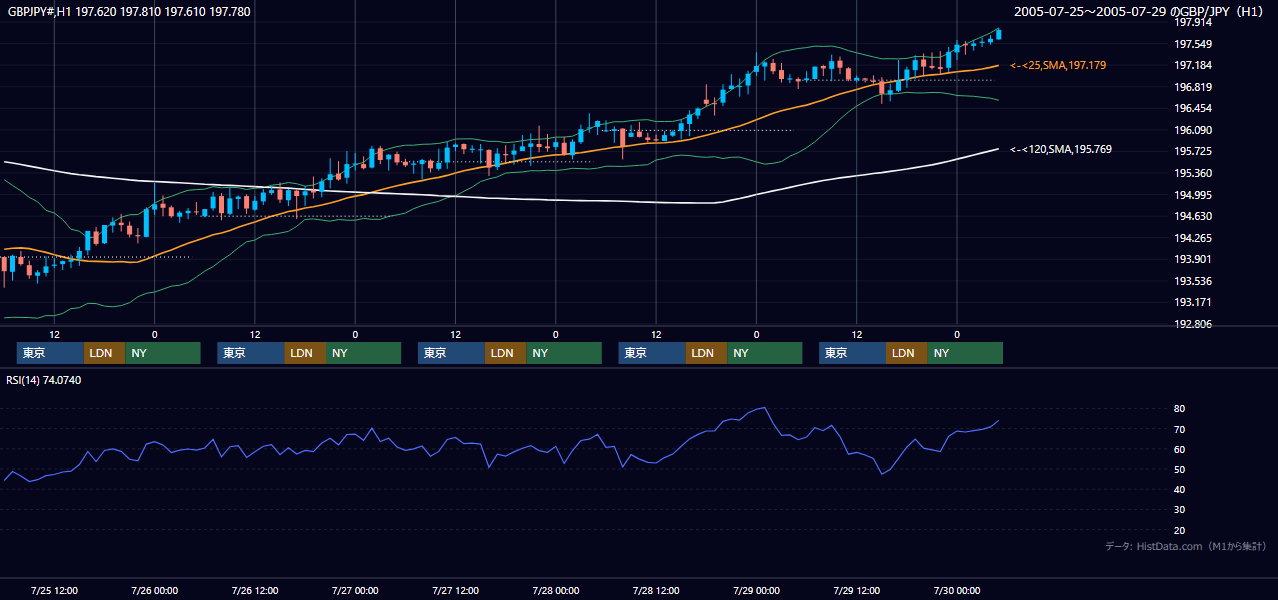This screenshot has height=600, width=1278.
Task: Select price level 193.536 on the axis
Action: pos(1194,281)
